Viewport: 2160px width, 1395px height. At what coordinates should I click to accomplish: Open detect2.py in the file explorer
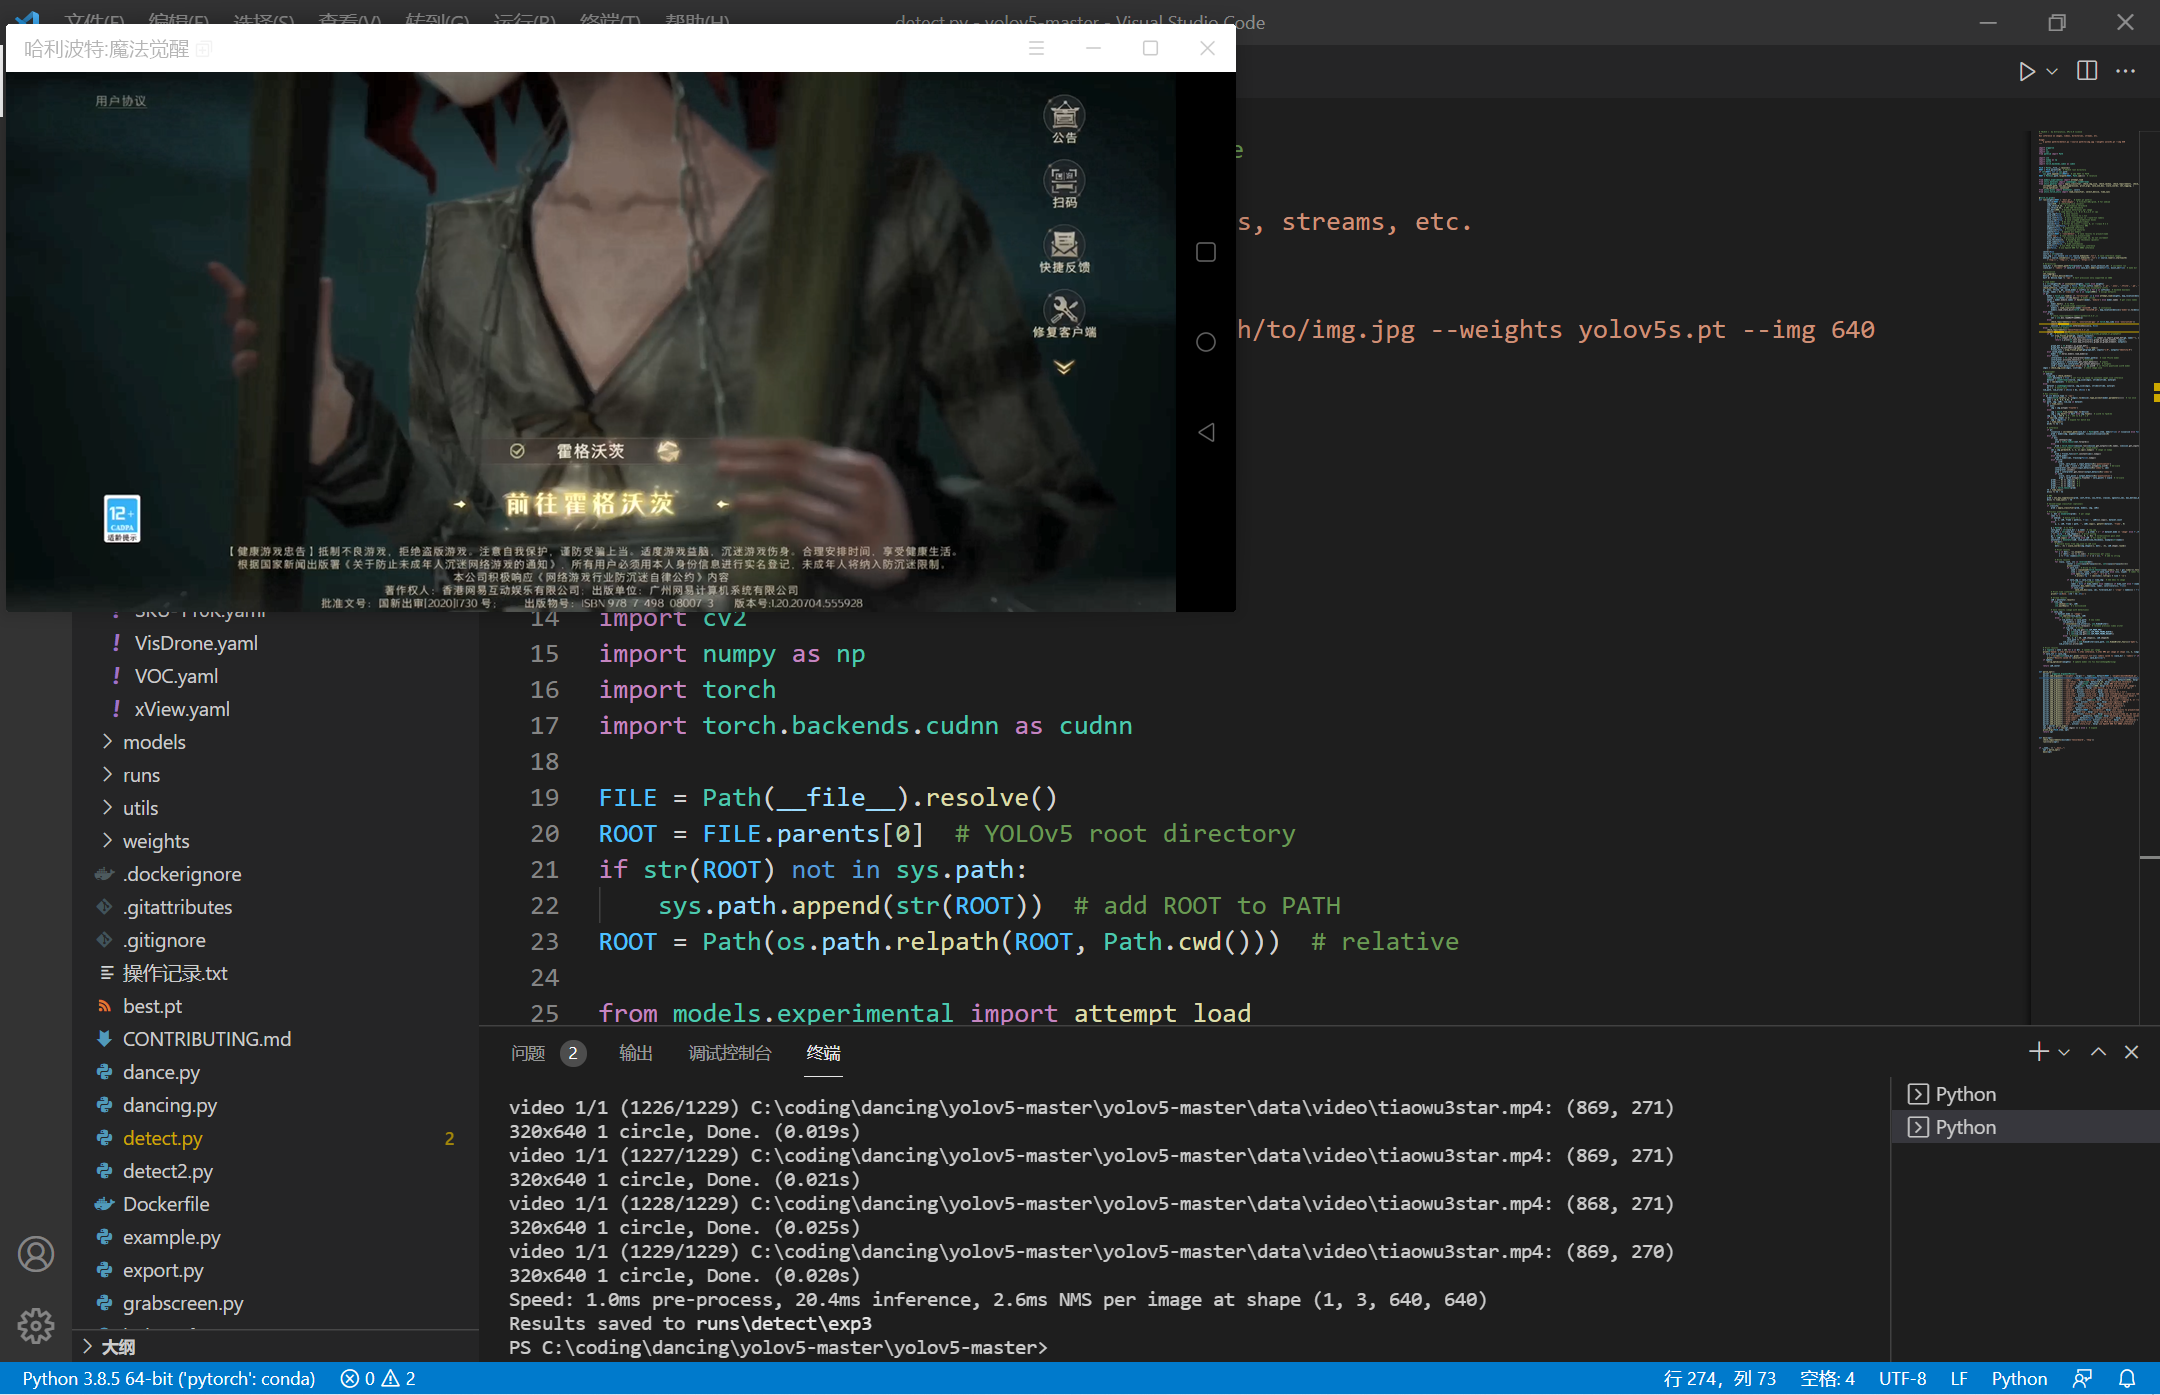[167, 1171]
